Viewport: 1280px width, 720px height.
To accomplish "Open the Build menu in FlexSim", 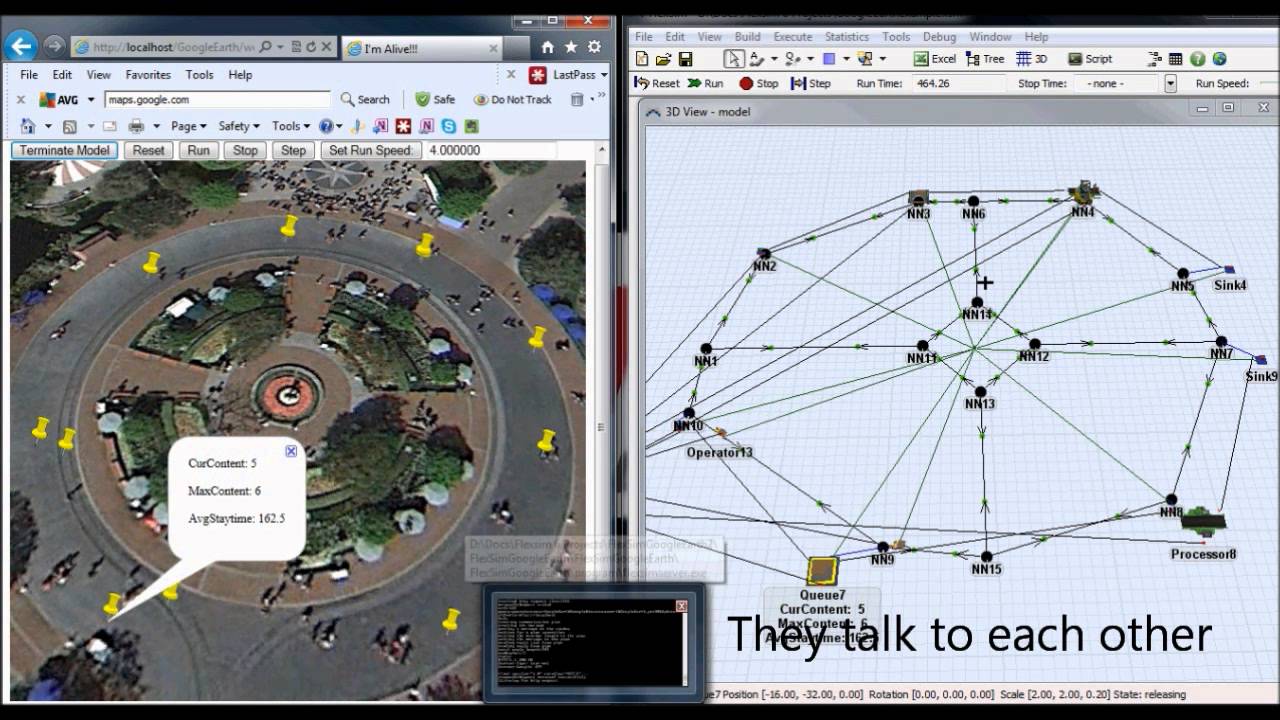I will pos(747,37).
